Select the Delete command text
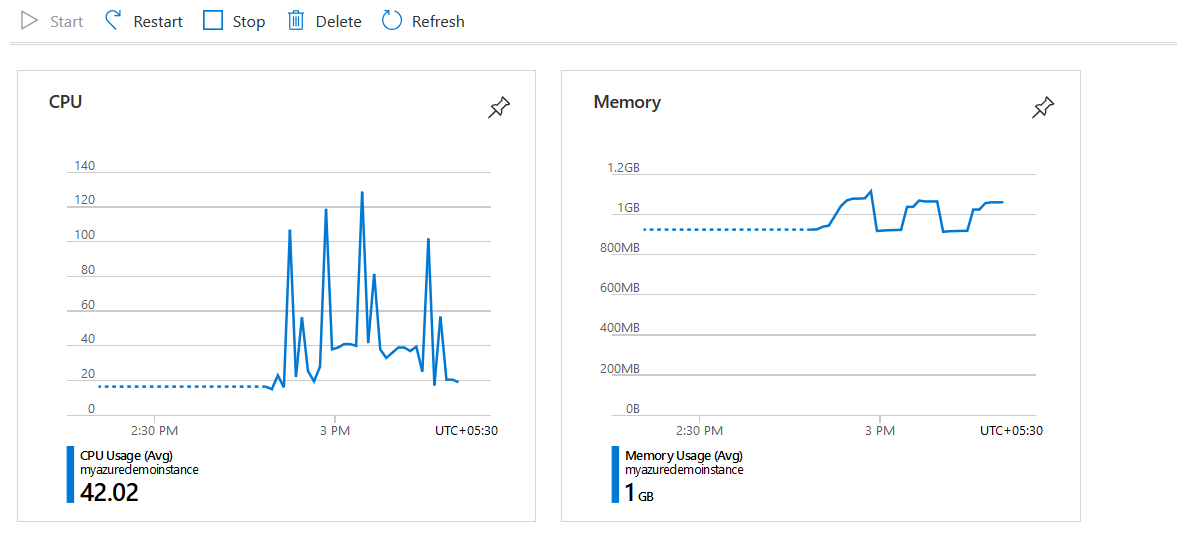The image size is (1177, 533). 338,22
